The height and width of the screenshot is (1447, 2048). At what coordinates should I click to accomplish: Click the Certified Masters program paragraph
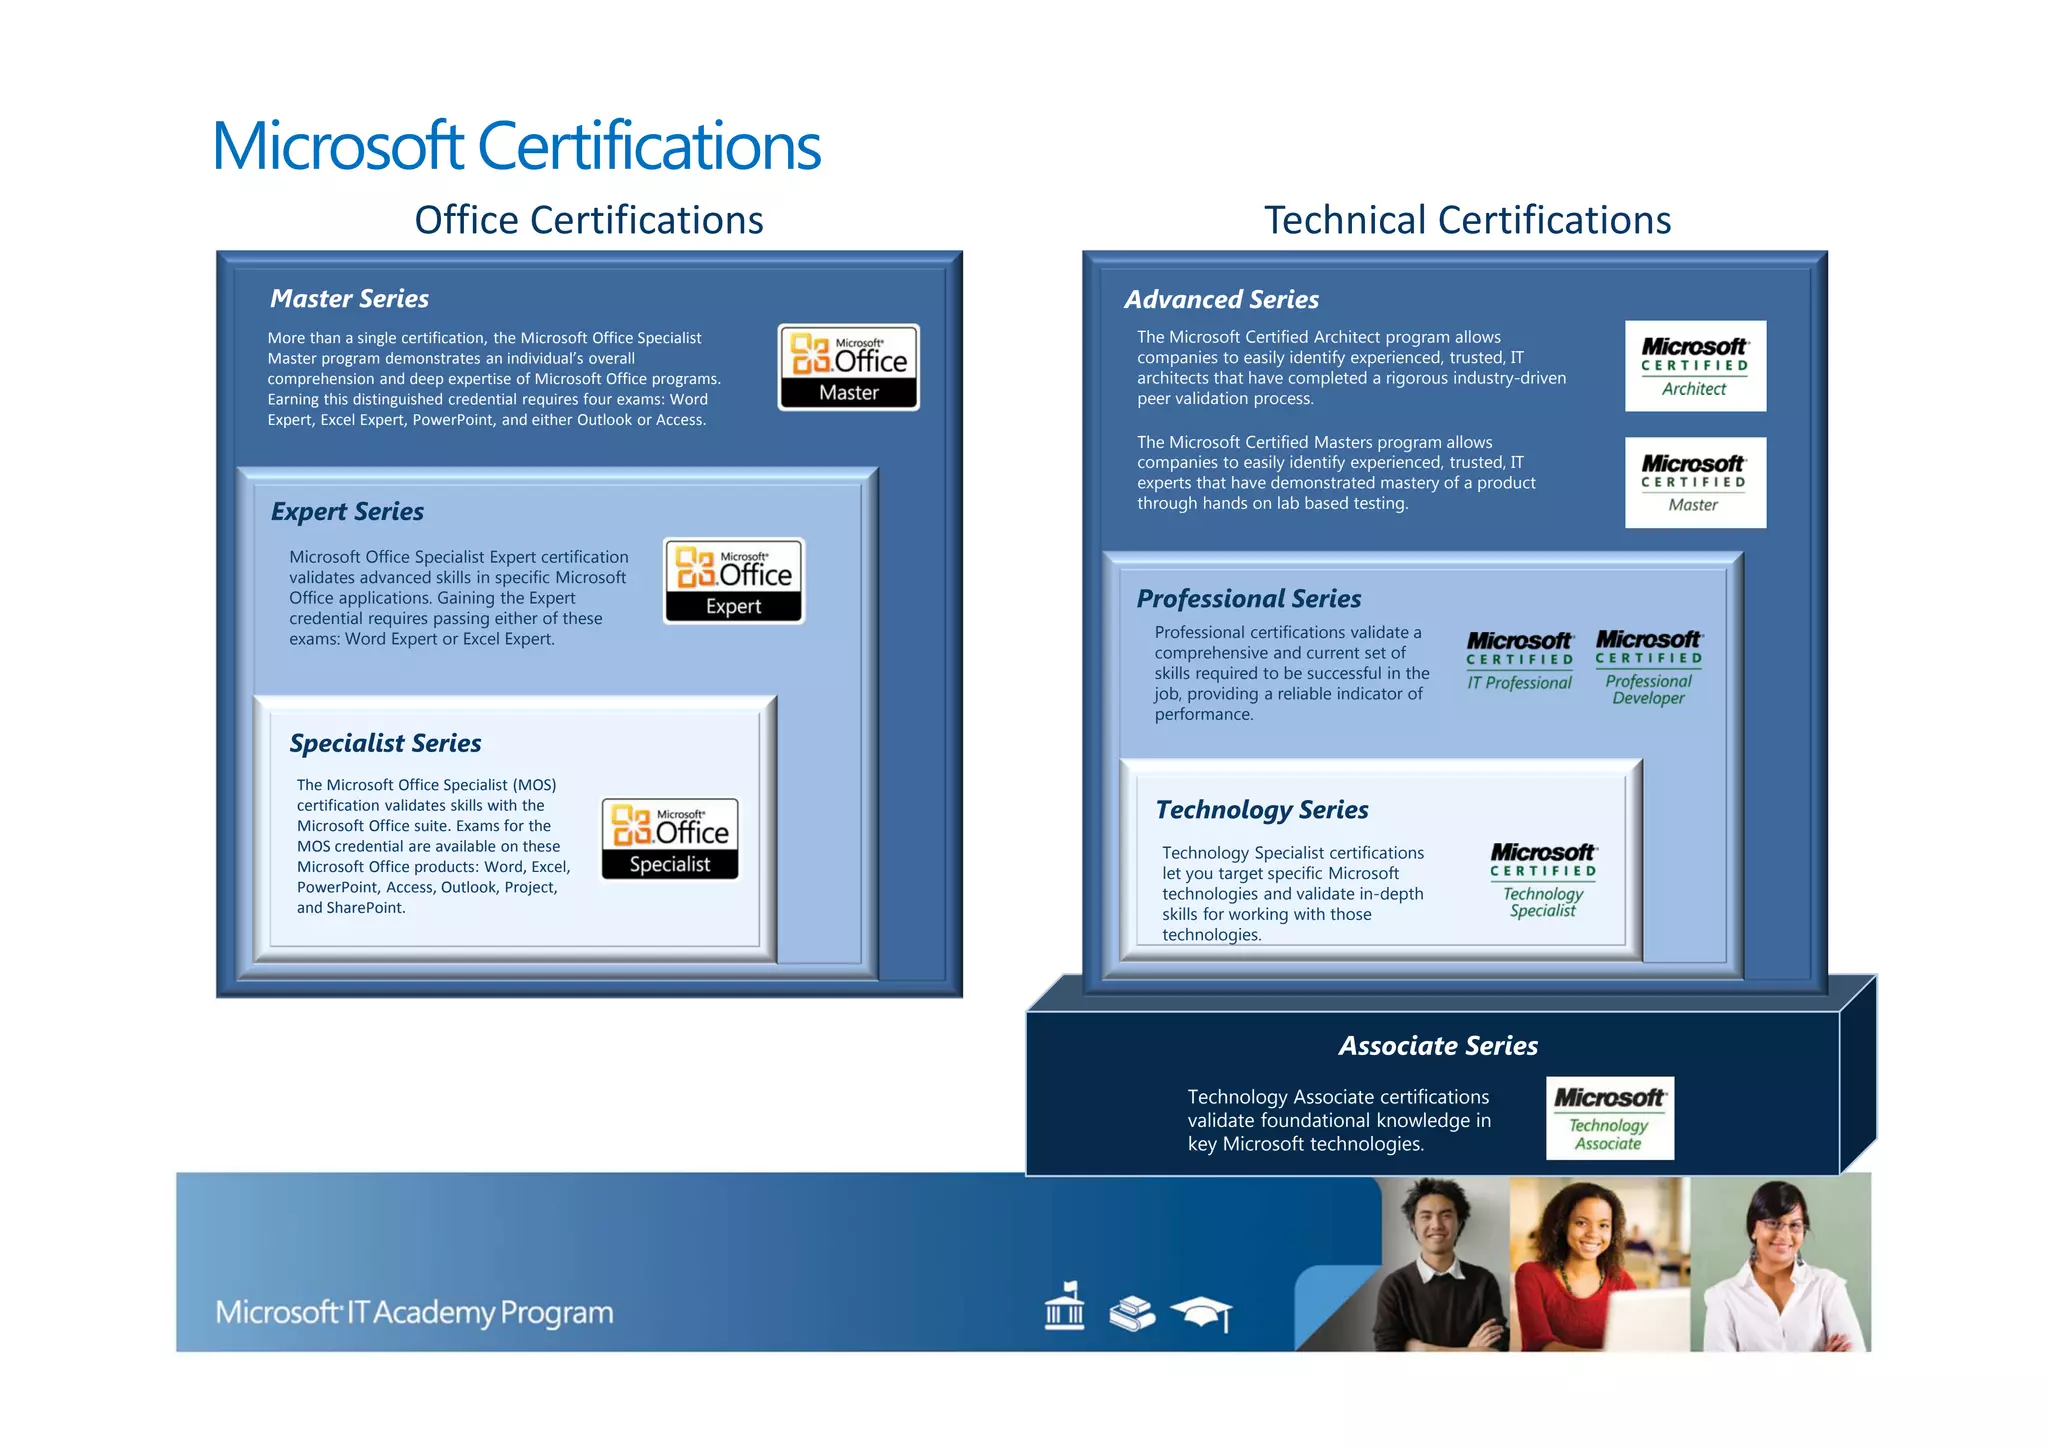click(x=1336, y=472)
